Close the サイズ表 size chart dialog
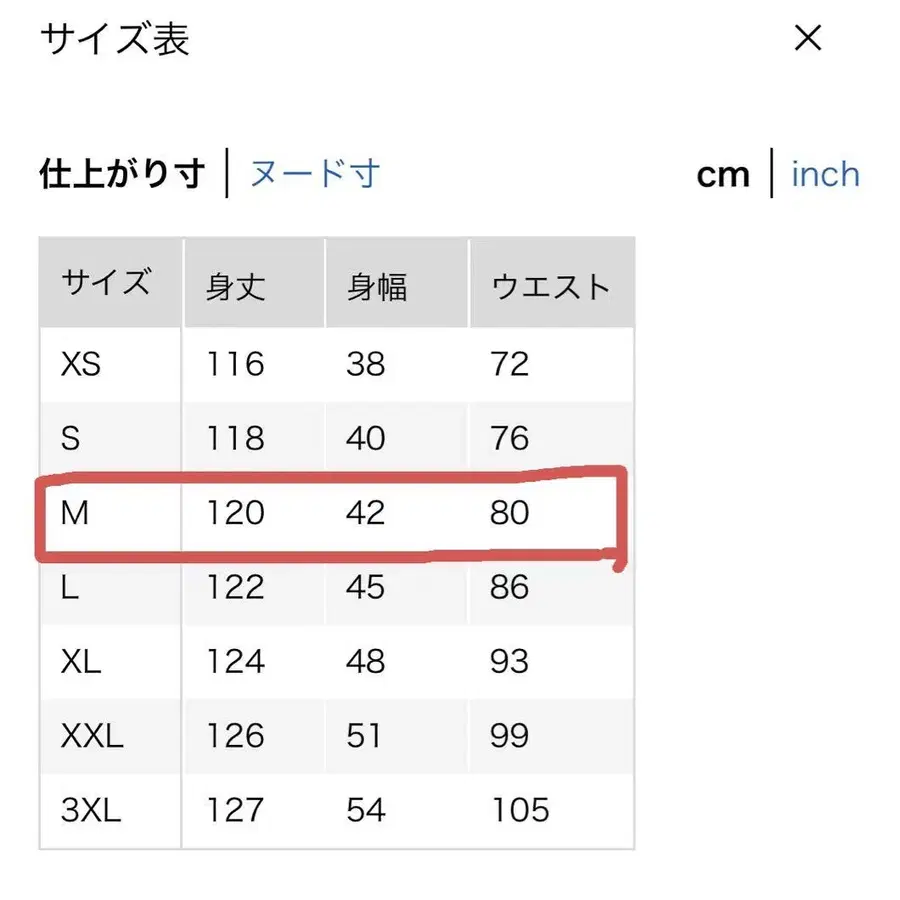 [807, 39]
